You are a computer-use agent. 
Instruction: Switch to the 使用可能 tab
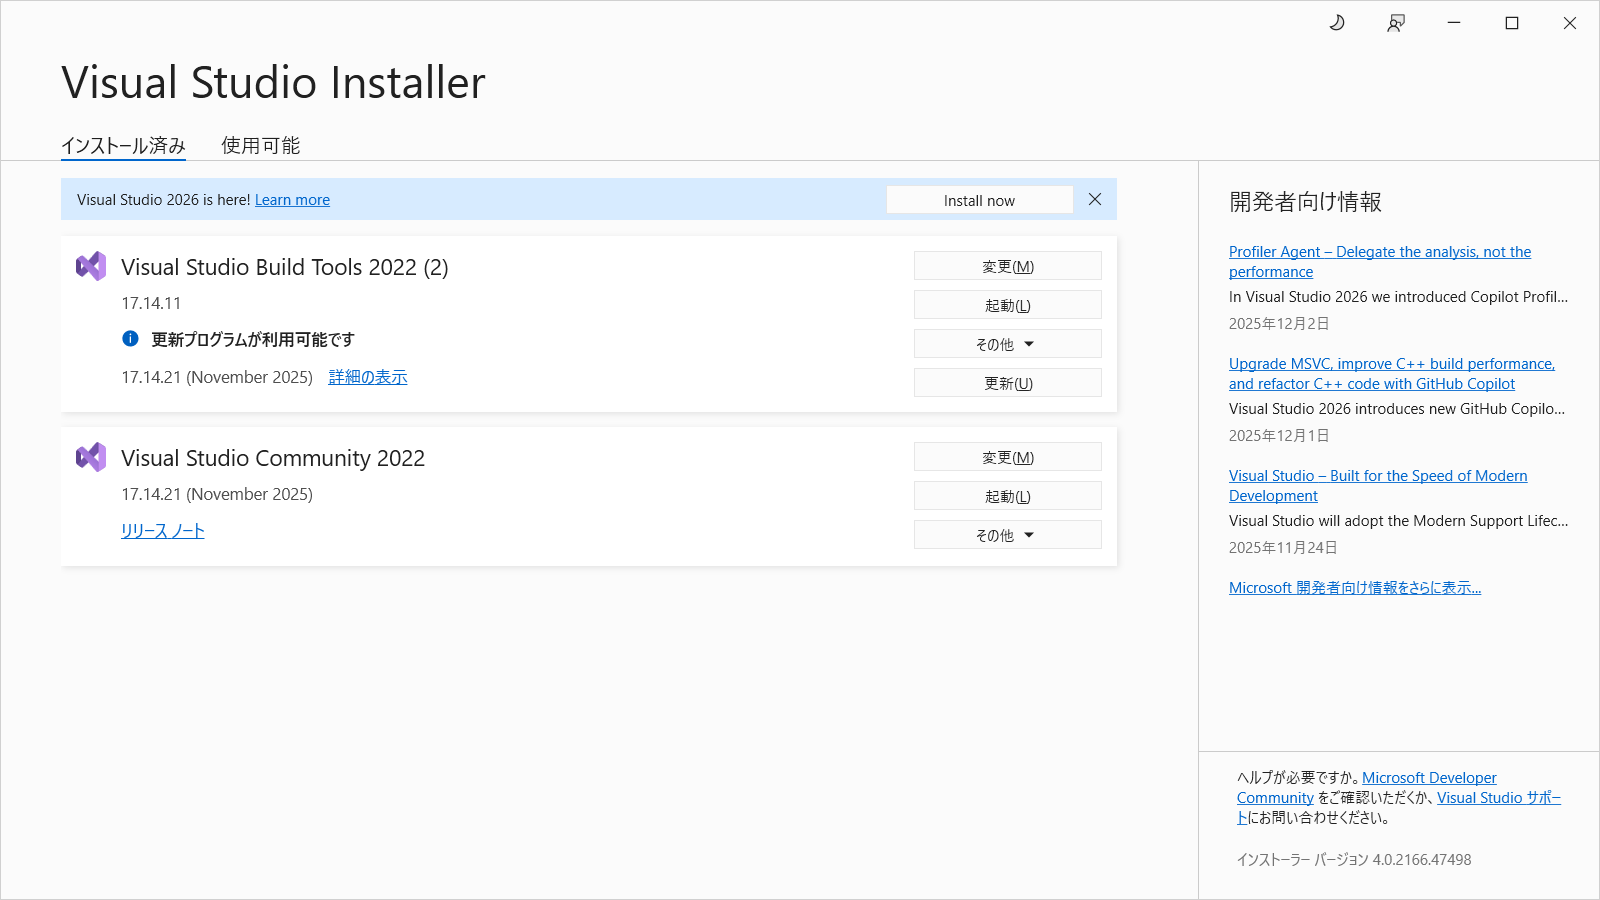click(260, 146)
